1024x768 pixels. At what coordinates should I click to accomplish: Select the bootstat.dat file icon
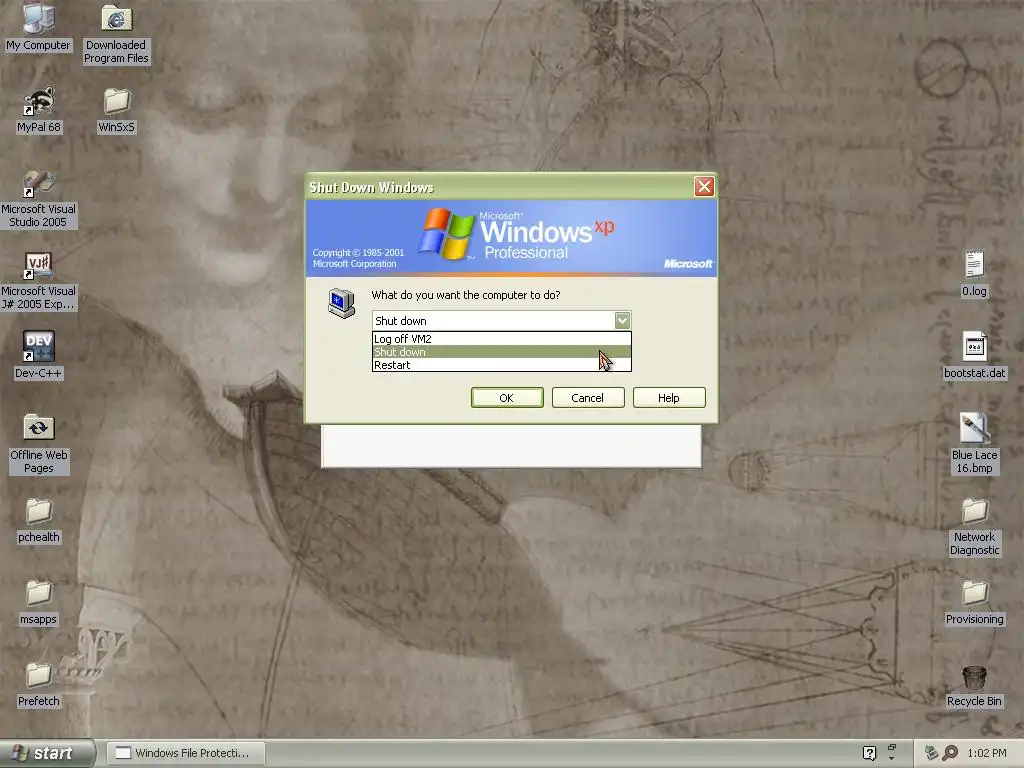974,355
